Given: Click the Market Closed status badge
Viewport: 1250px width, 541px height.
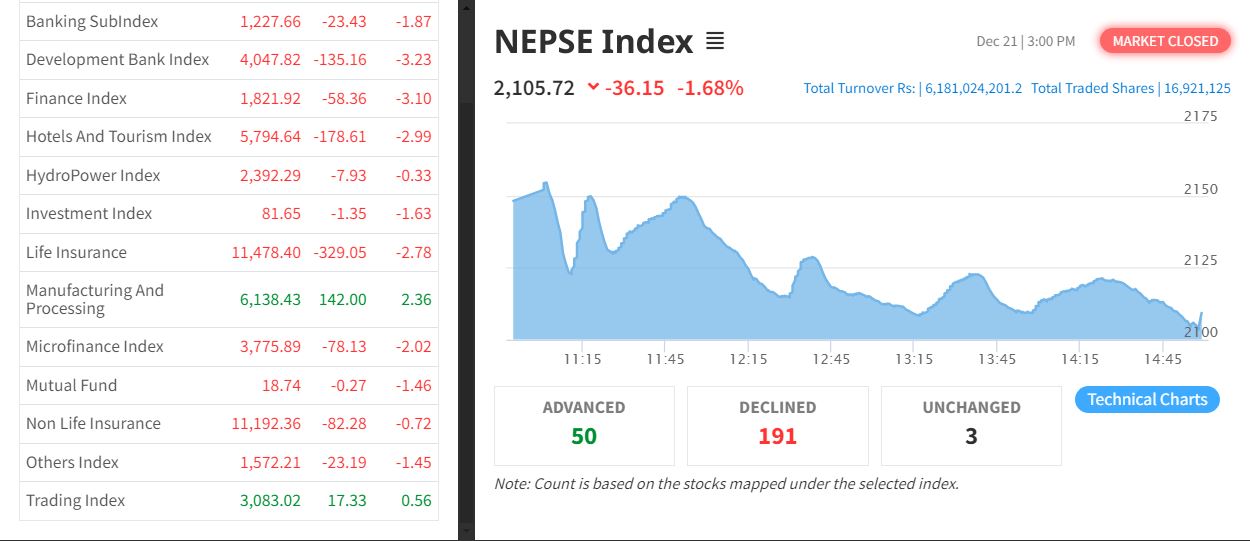Looking at the screenshot, I should [x=1165, y=41].
